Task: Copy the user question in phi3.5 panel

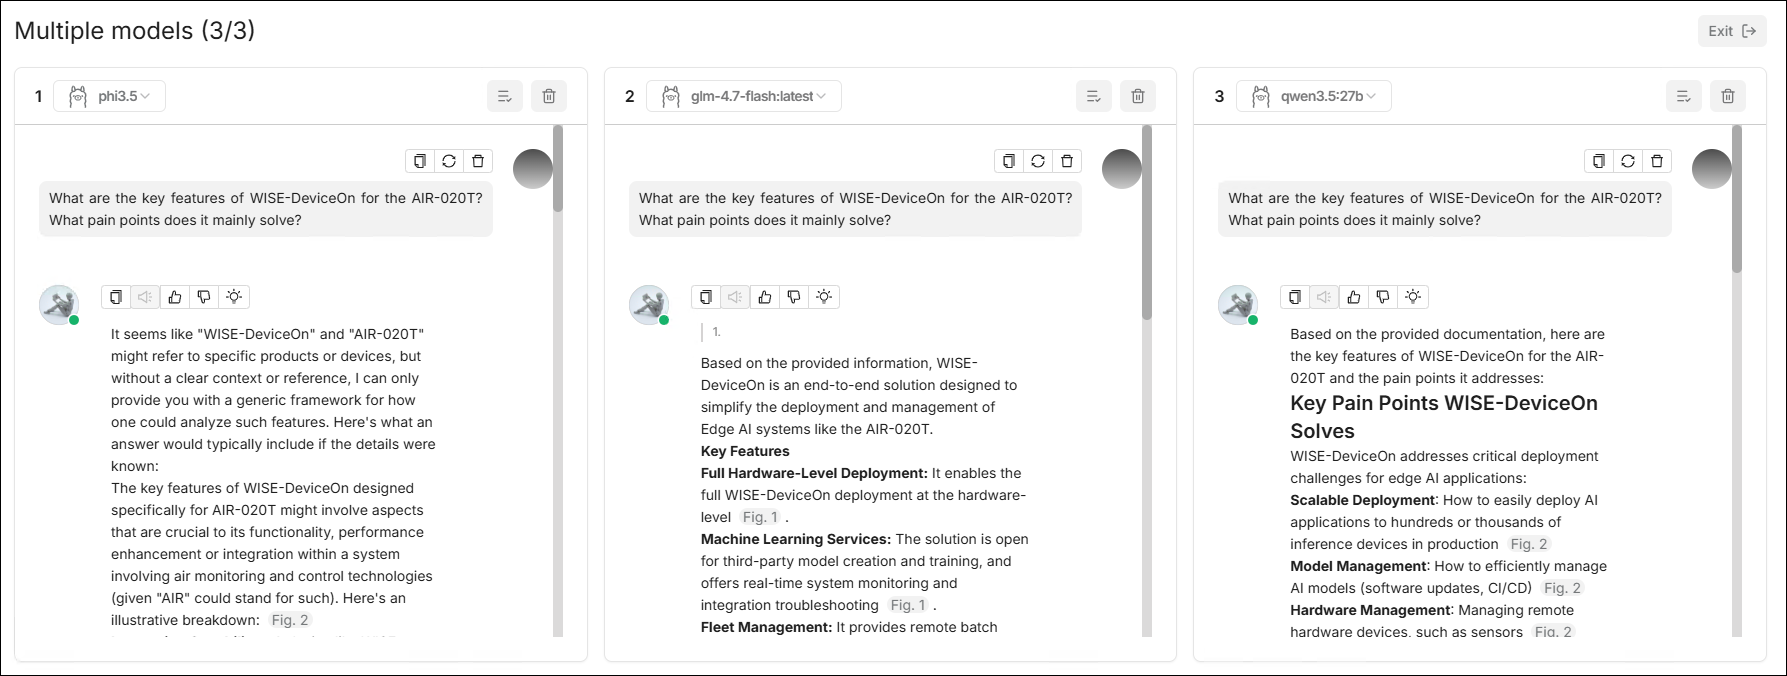Action: point(420,161)
